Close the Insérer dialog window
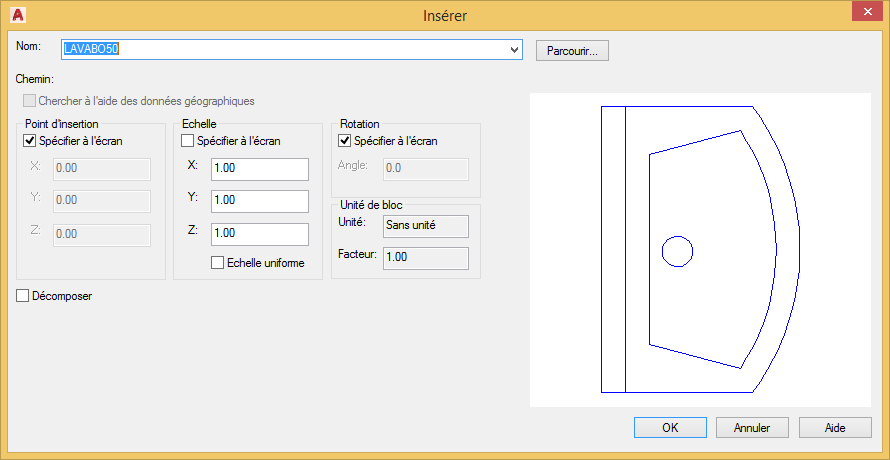This screenshot has height=460, width=890. tap(861, 13)
